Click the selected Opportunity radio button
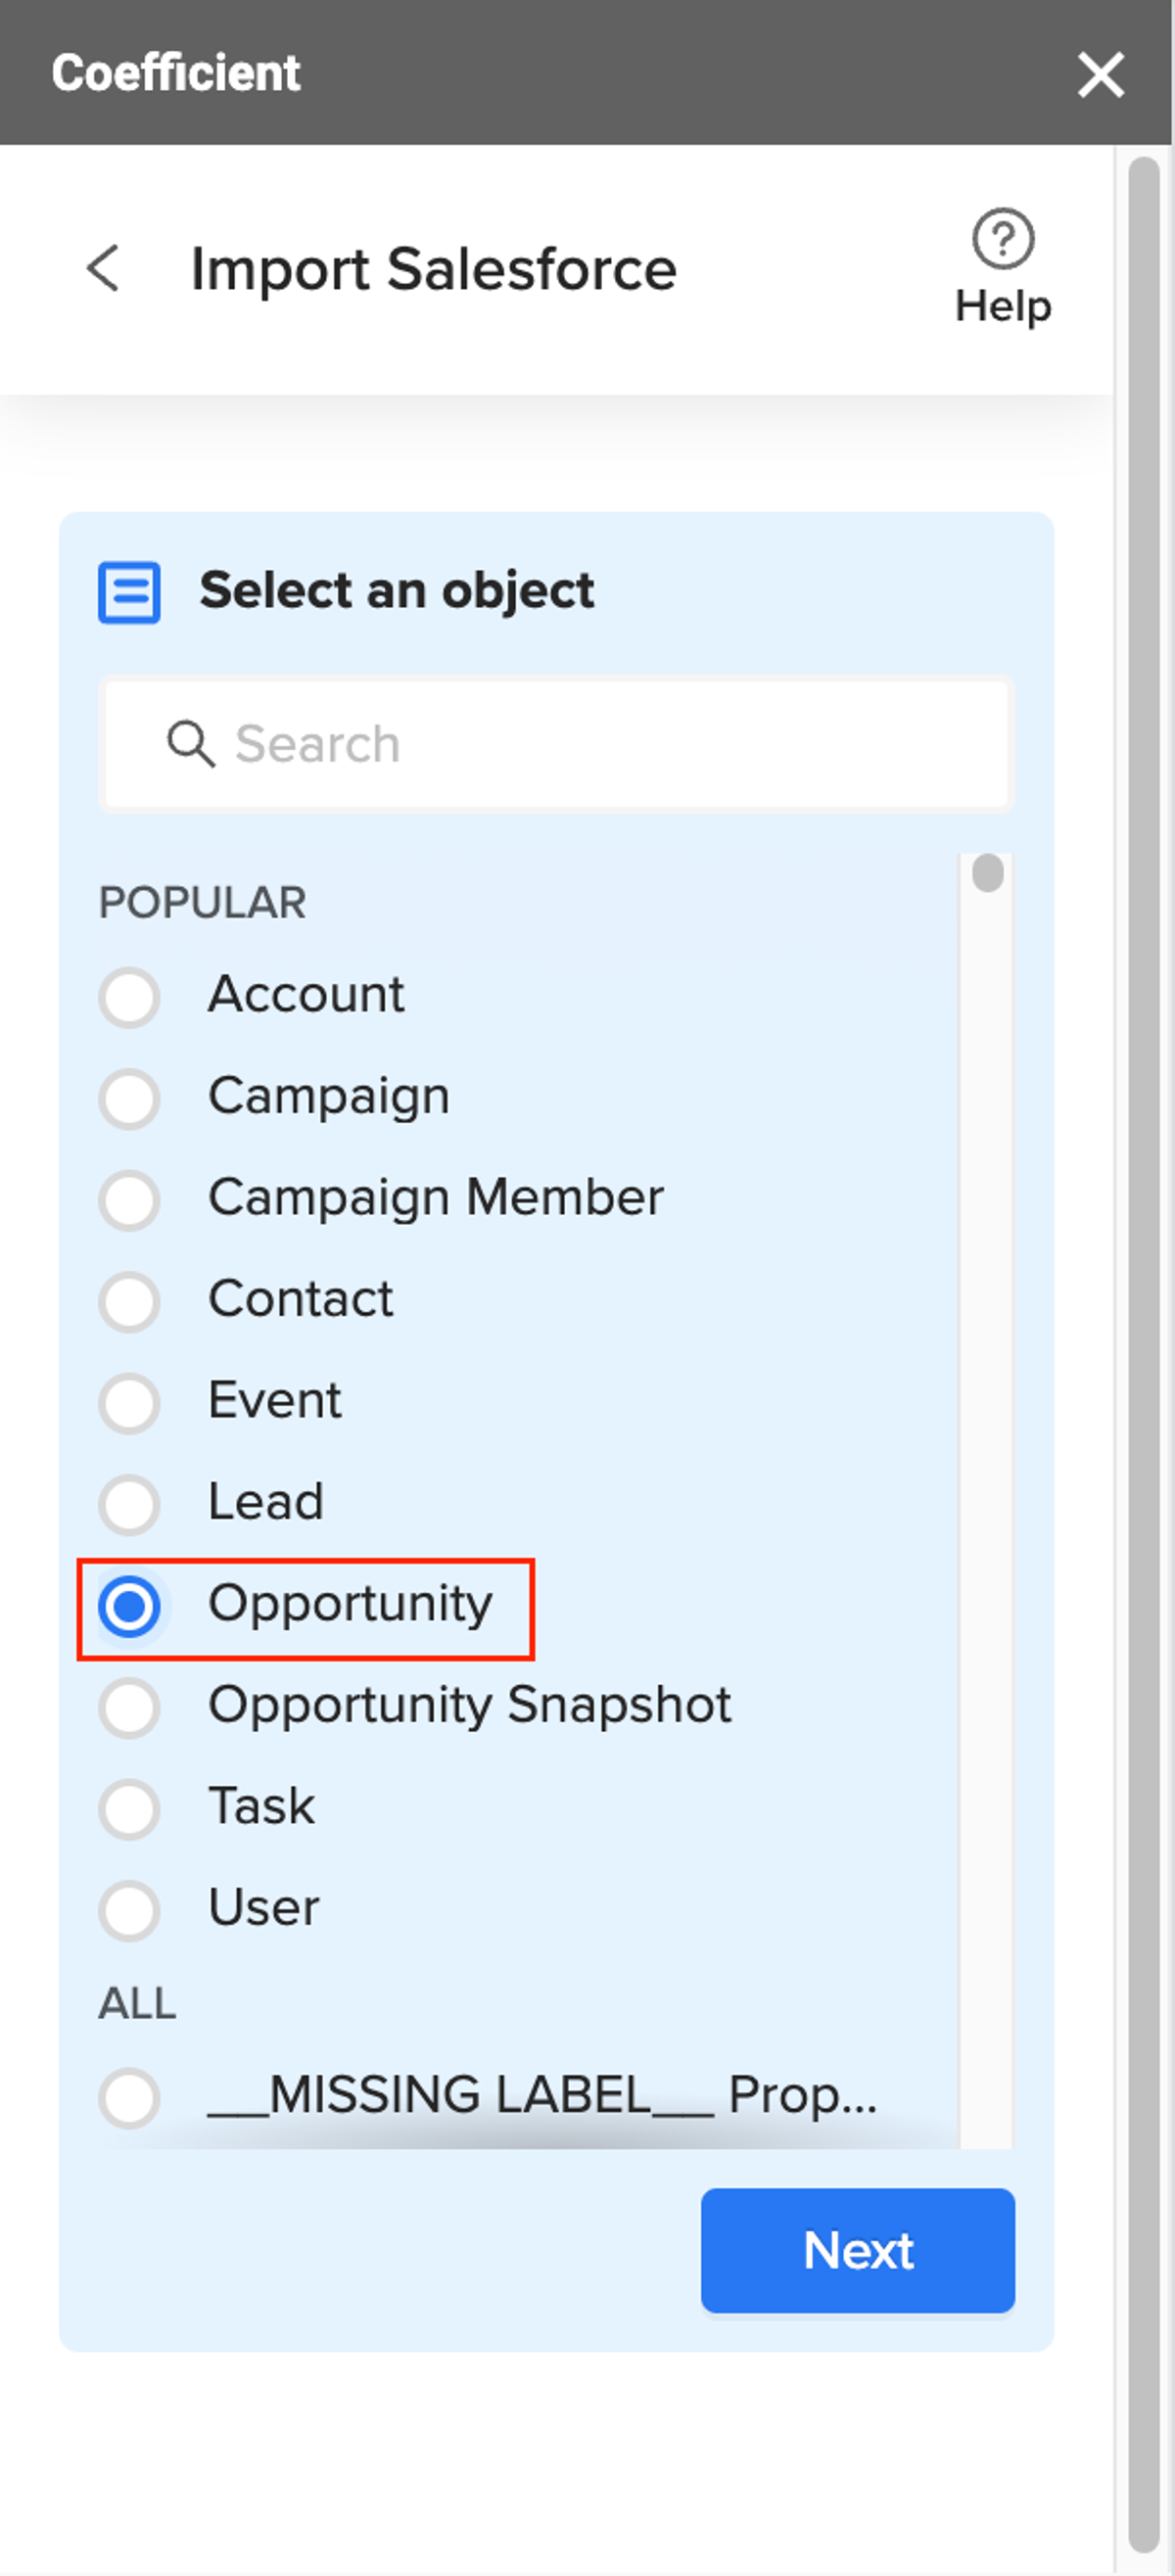This screenshot has height=2576, width=1175. pyautogui.click(x=129, y=1606)
